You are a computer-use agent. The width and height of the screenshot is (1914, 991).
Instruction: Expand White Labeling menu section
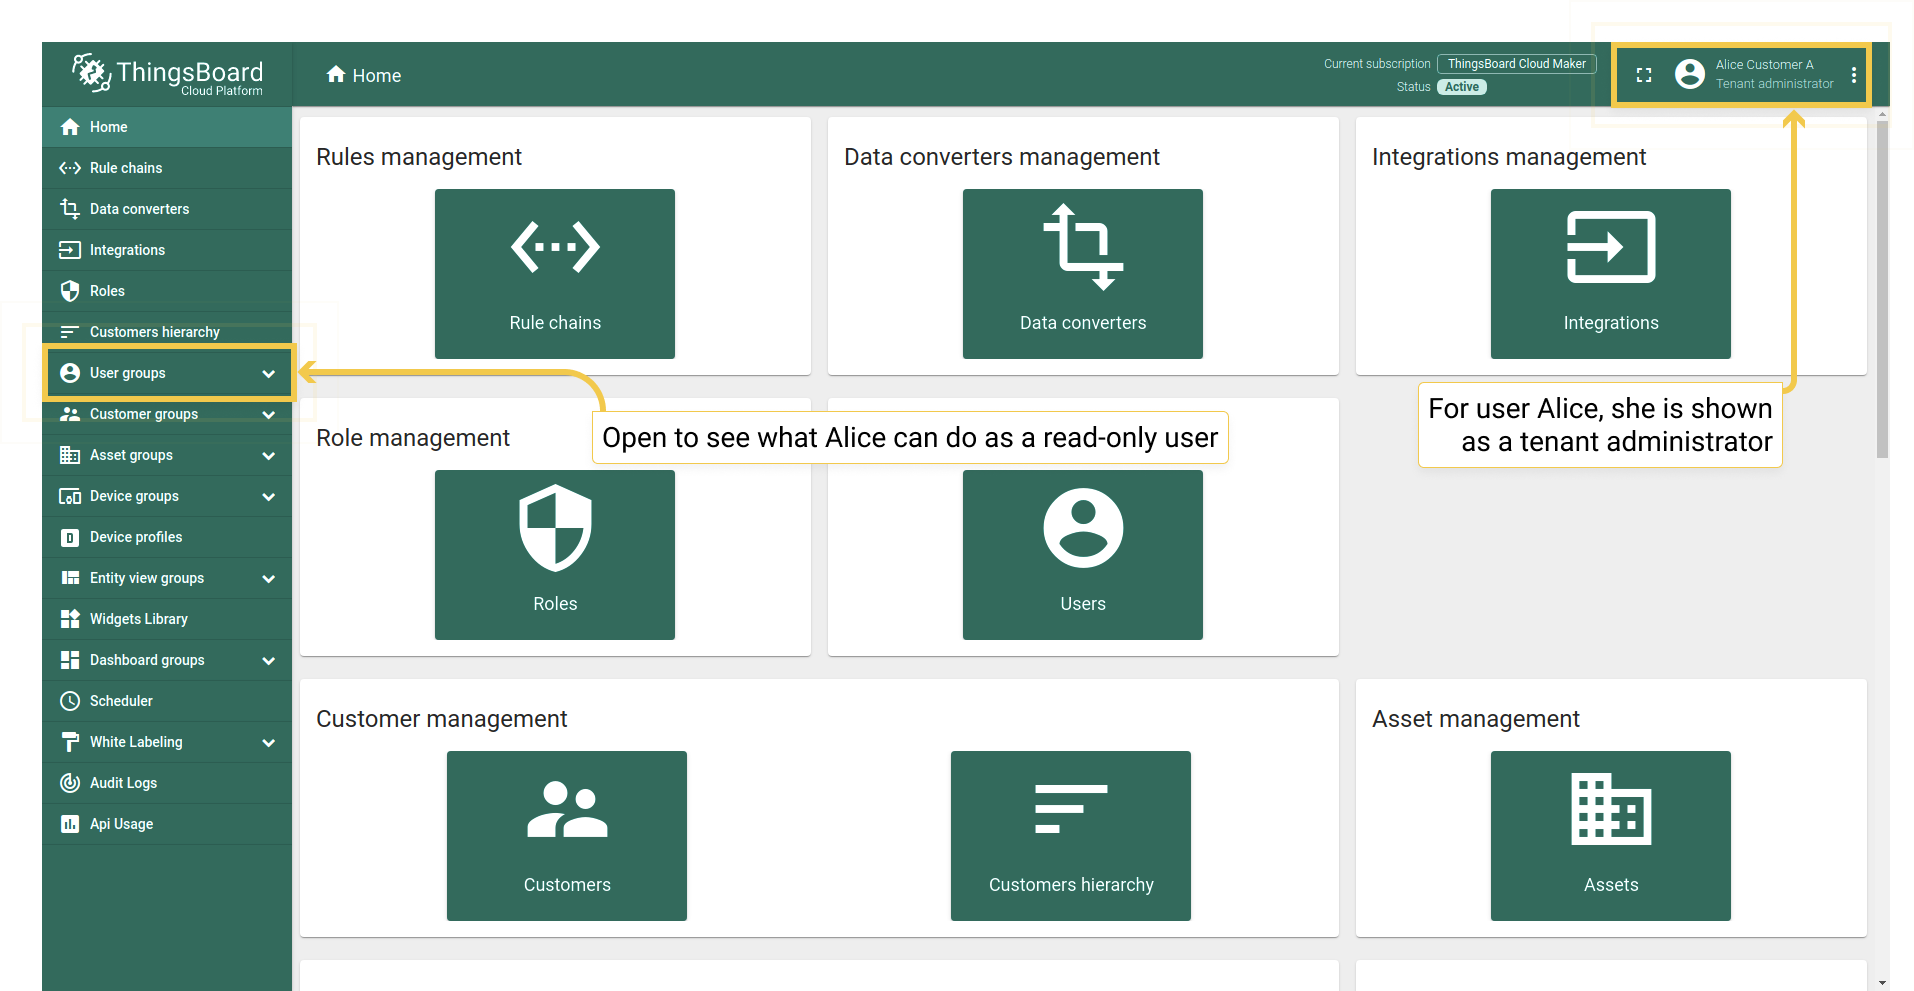[x=268, y=743]
